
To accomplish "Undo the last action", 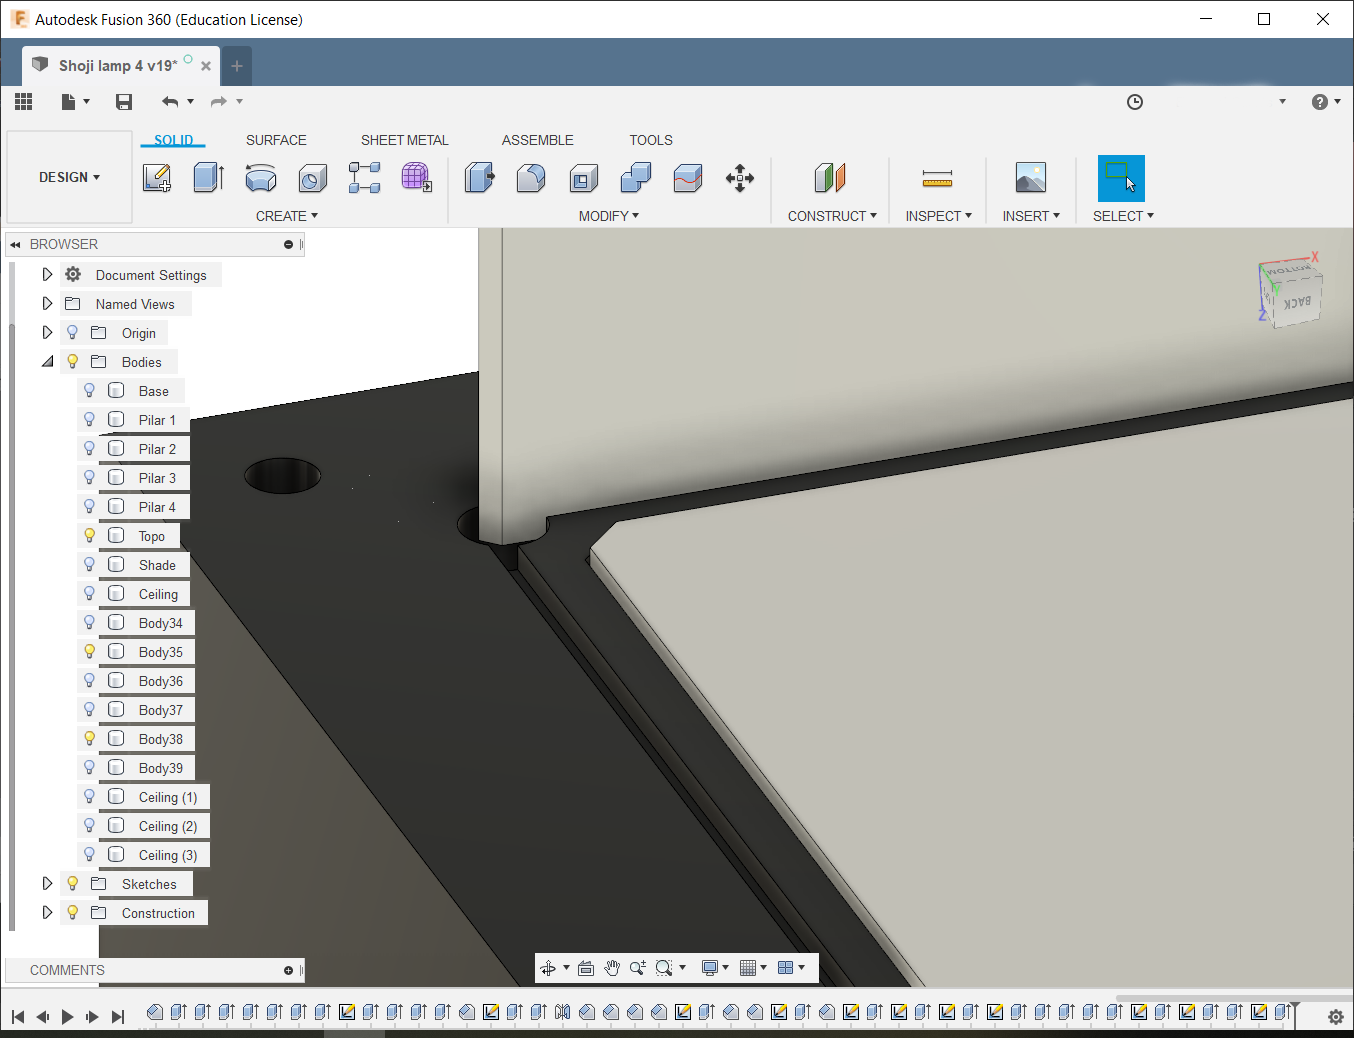I will click(x=170, y=101).
